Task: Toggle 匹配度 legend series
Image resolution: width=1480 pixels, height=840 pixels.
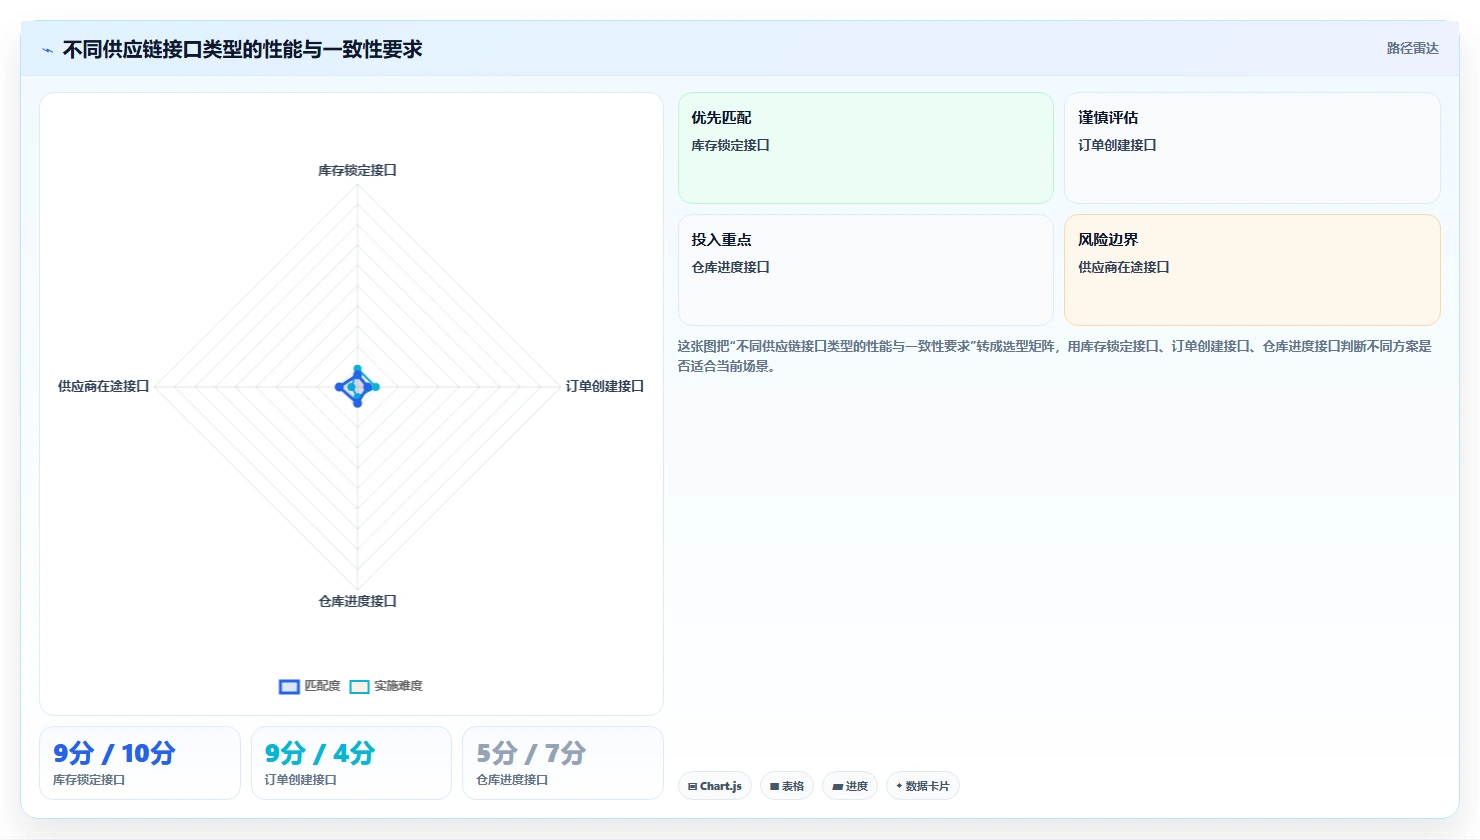Action: (310, 686)
